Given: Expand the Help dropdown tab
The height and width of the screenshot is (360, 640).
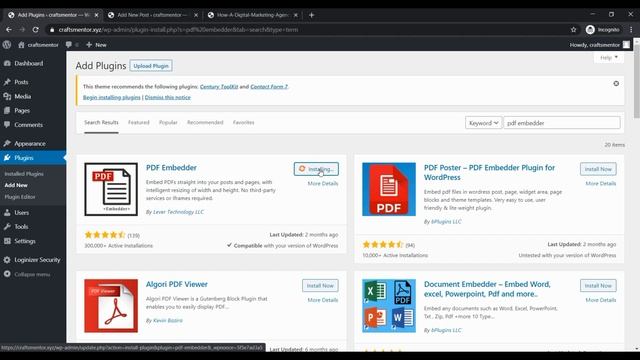Looking at the screenshot, I should click(x=609, y=58).
